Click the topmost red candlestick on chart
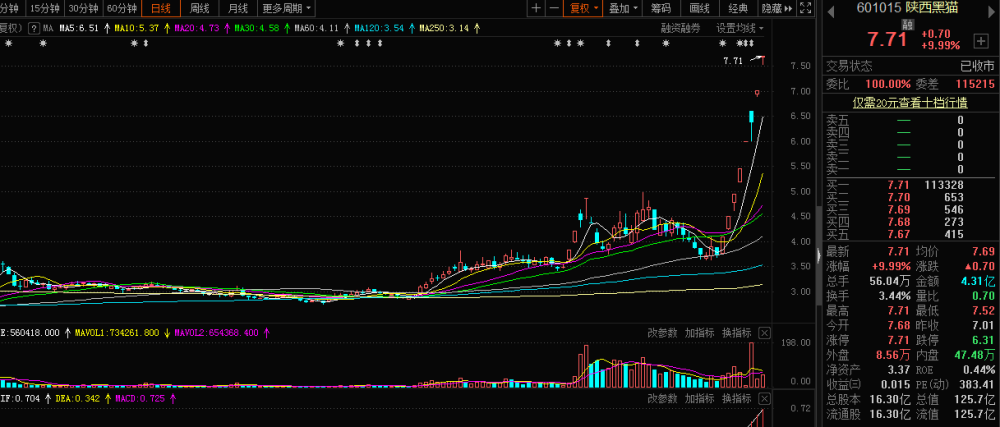Image resolution: width=1000 pixels, height=427 pixels. coord(763,61)
